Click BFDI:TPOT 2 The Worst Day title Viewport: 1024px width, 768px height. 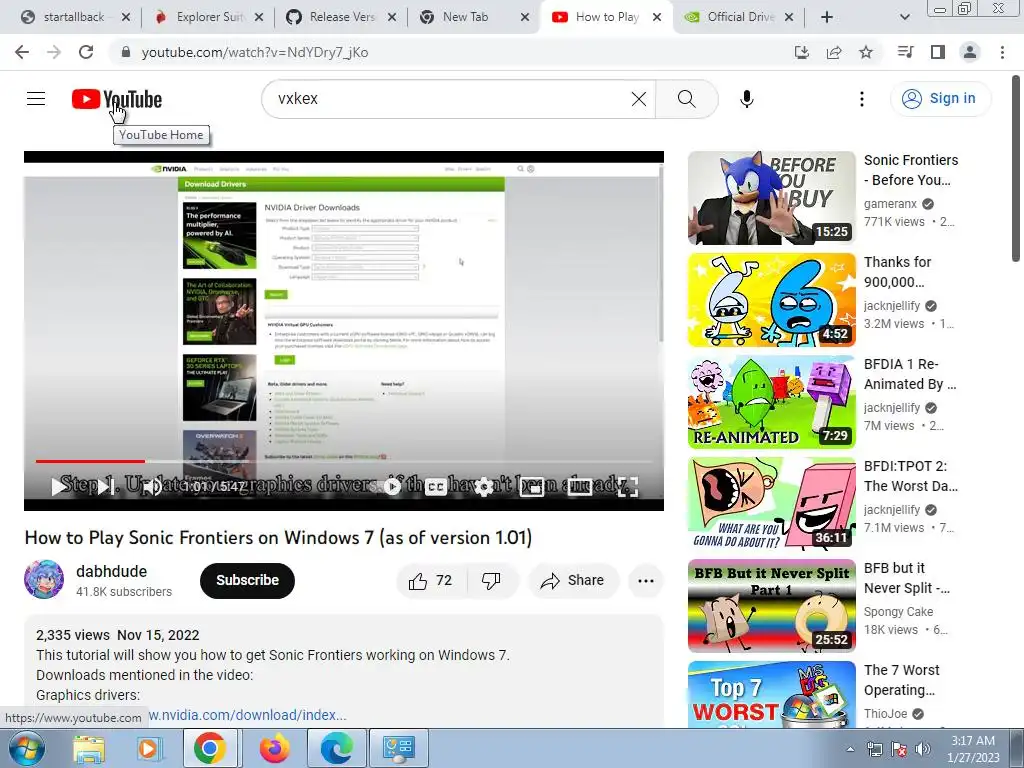coord(910,476)
